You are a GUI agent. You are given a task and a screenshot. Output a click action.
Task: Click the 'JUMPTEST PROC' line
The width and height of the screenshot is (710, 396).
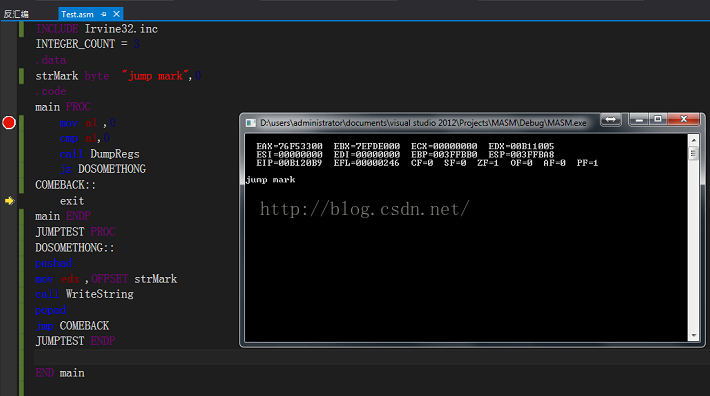[x=75, y=232]
